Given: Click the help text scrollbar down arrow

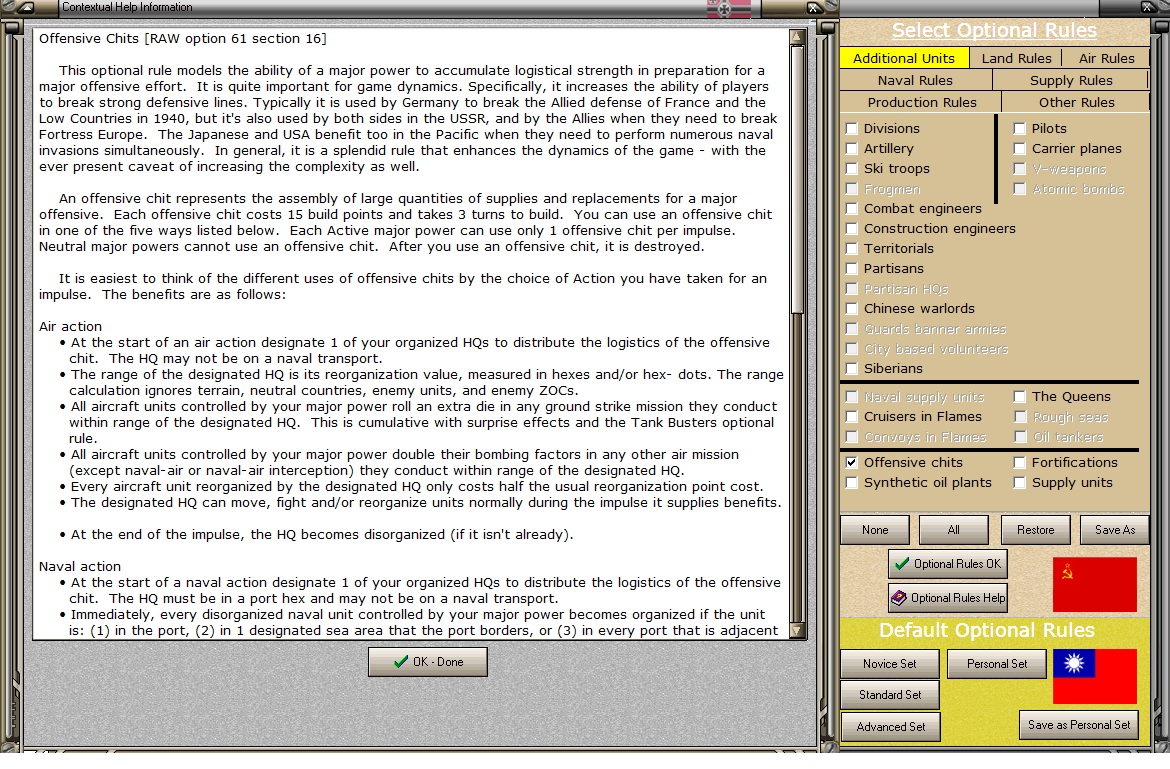Looking at the screenshot, I should point(797,631).
